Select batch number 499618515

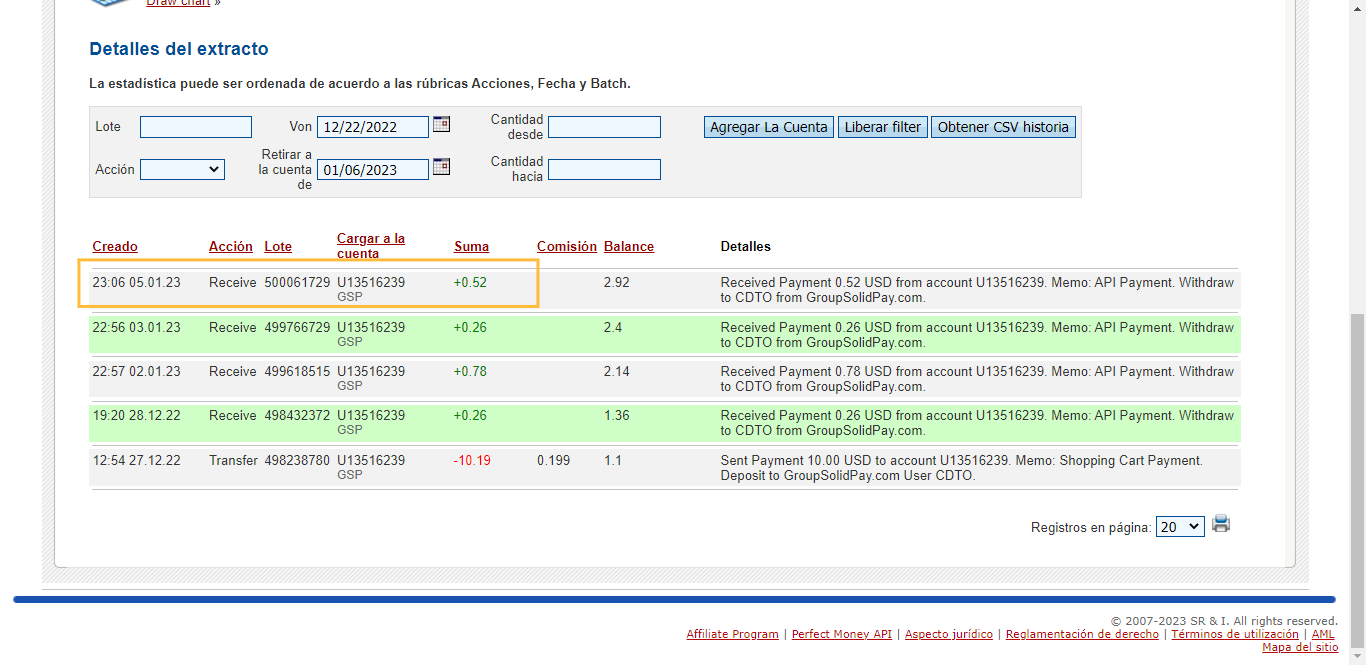(297, 371)
